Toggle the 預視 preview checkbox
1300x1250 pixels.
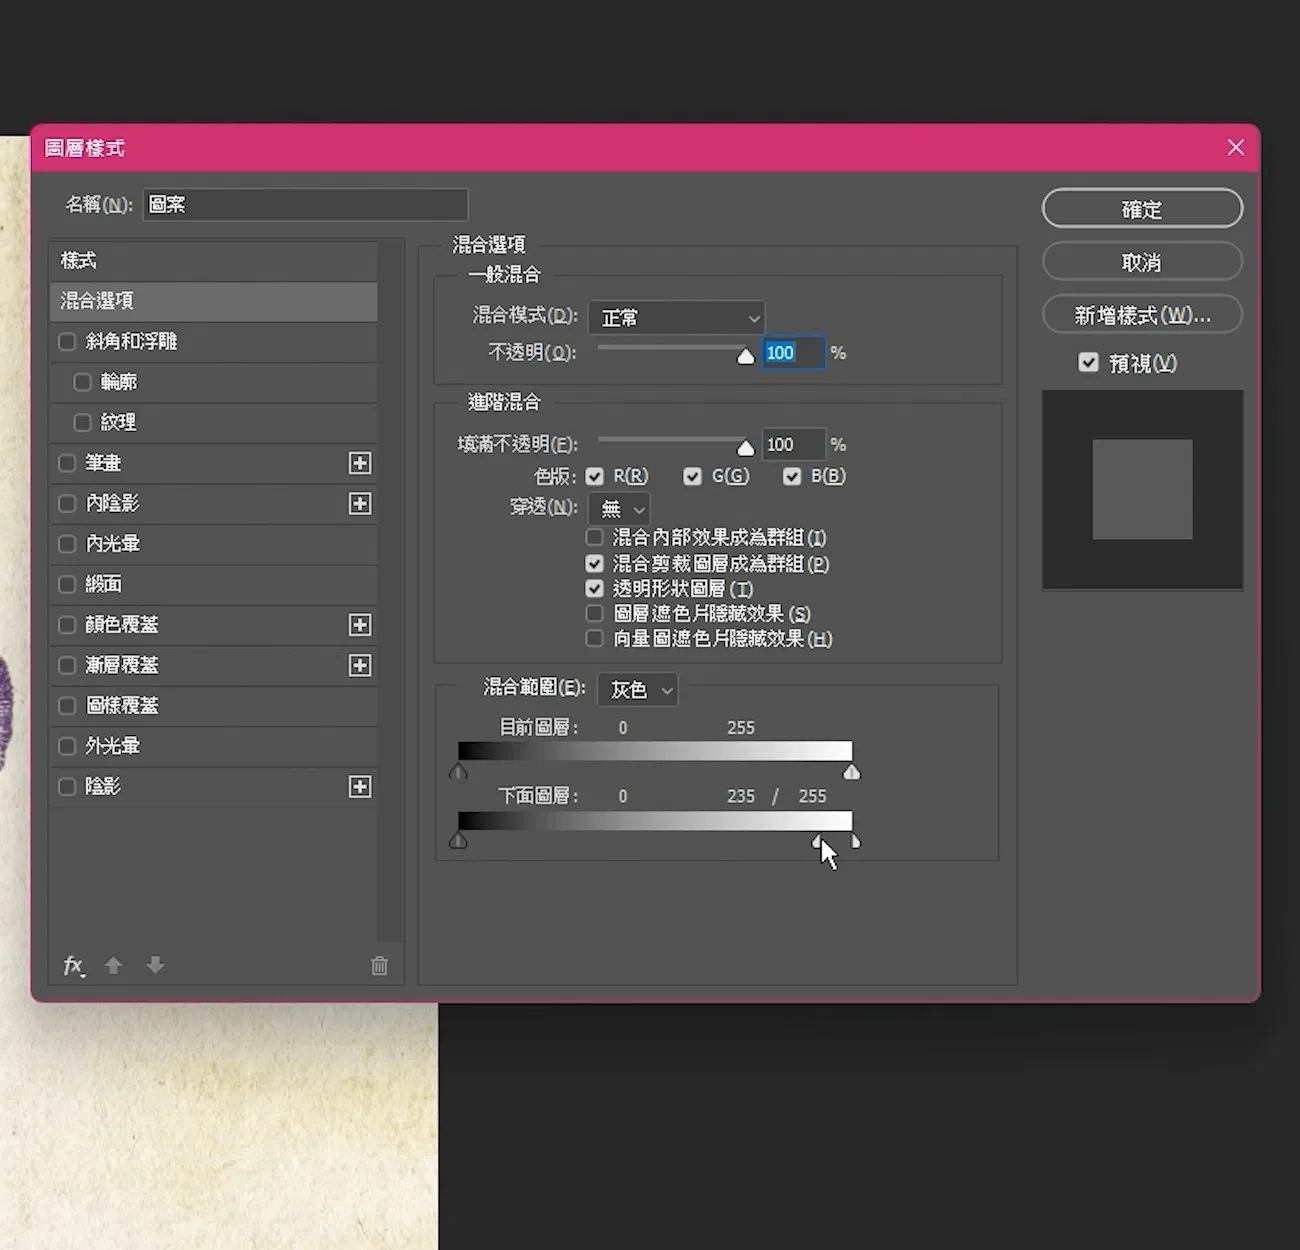pyautogui.click(x=1089, y=363)
